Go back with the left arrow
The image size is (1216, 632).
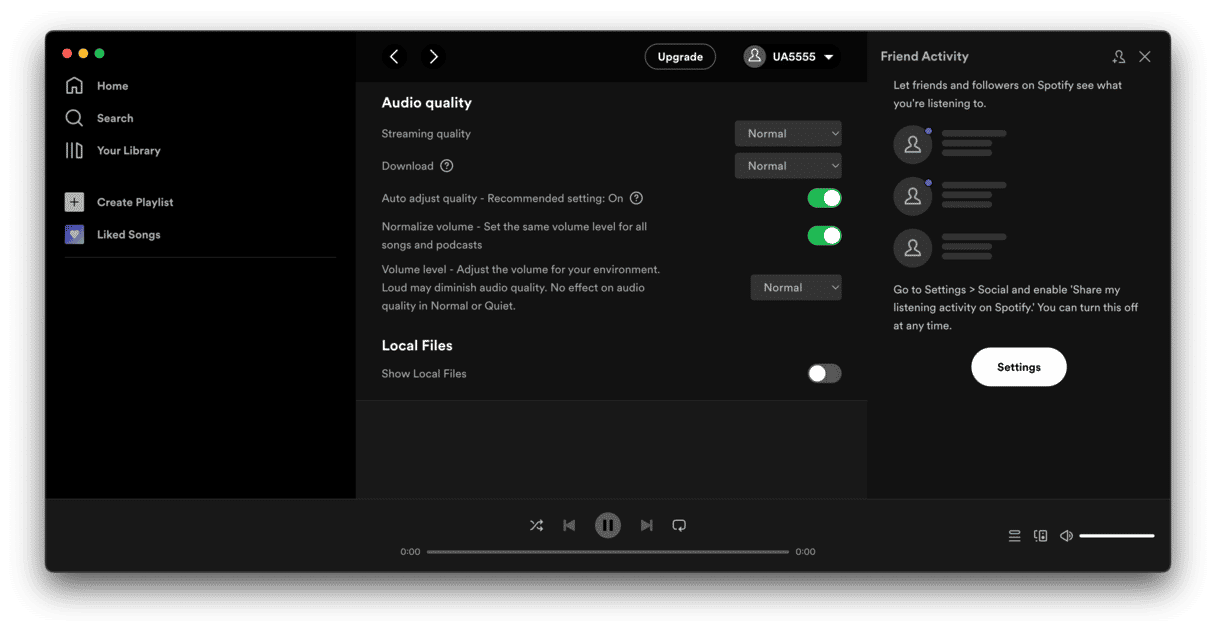[394, 57]
